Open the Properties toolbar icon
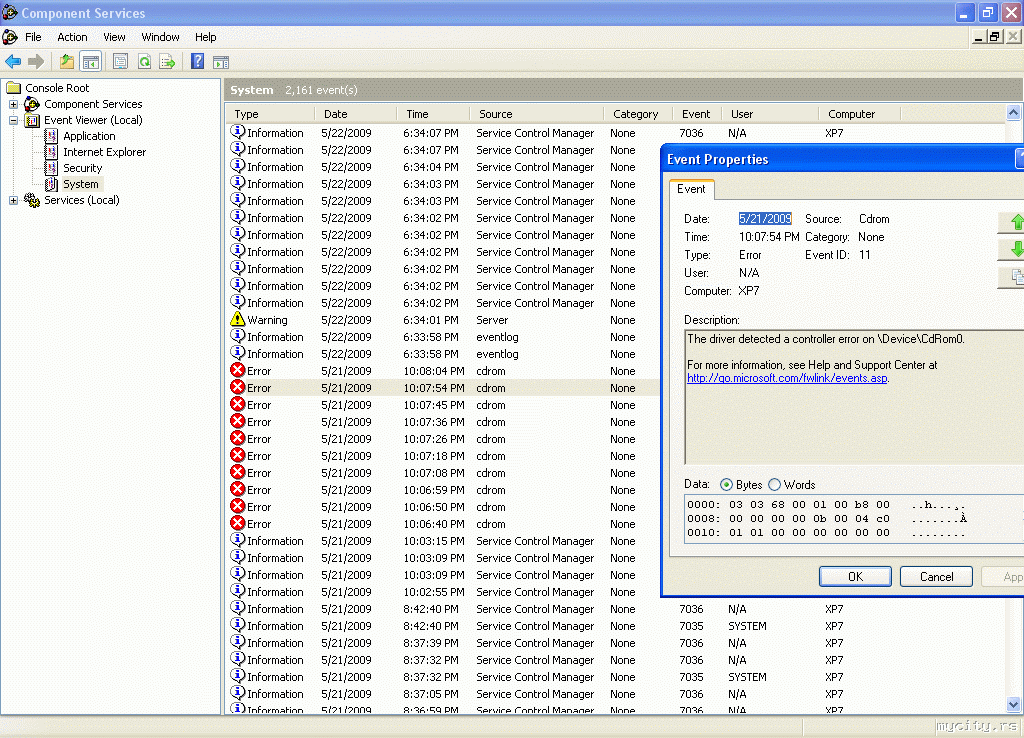Image resolution: width=1024 pixels, height=738 pixels. 120,62
